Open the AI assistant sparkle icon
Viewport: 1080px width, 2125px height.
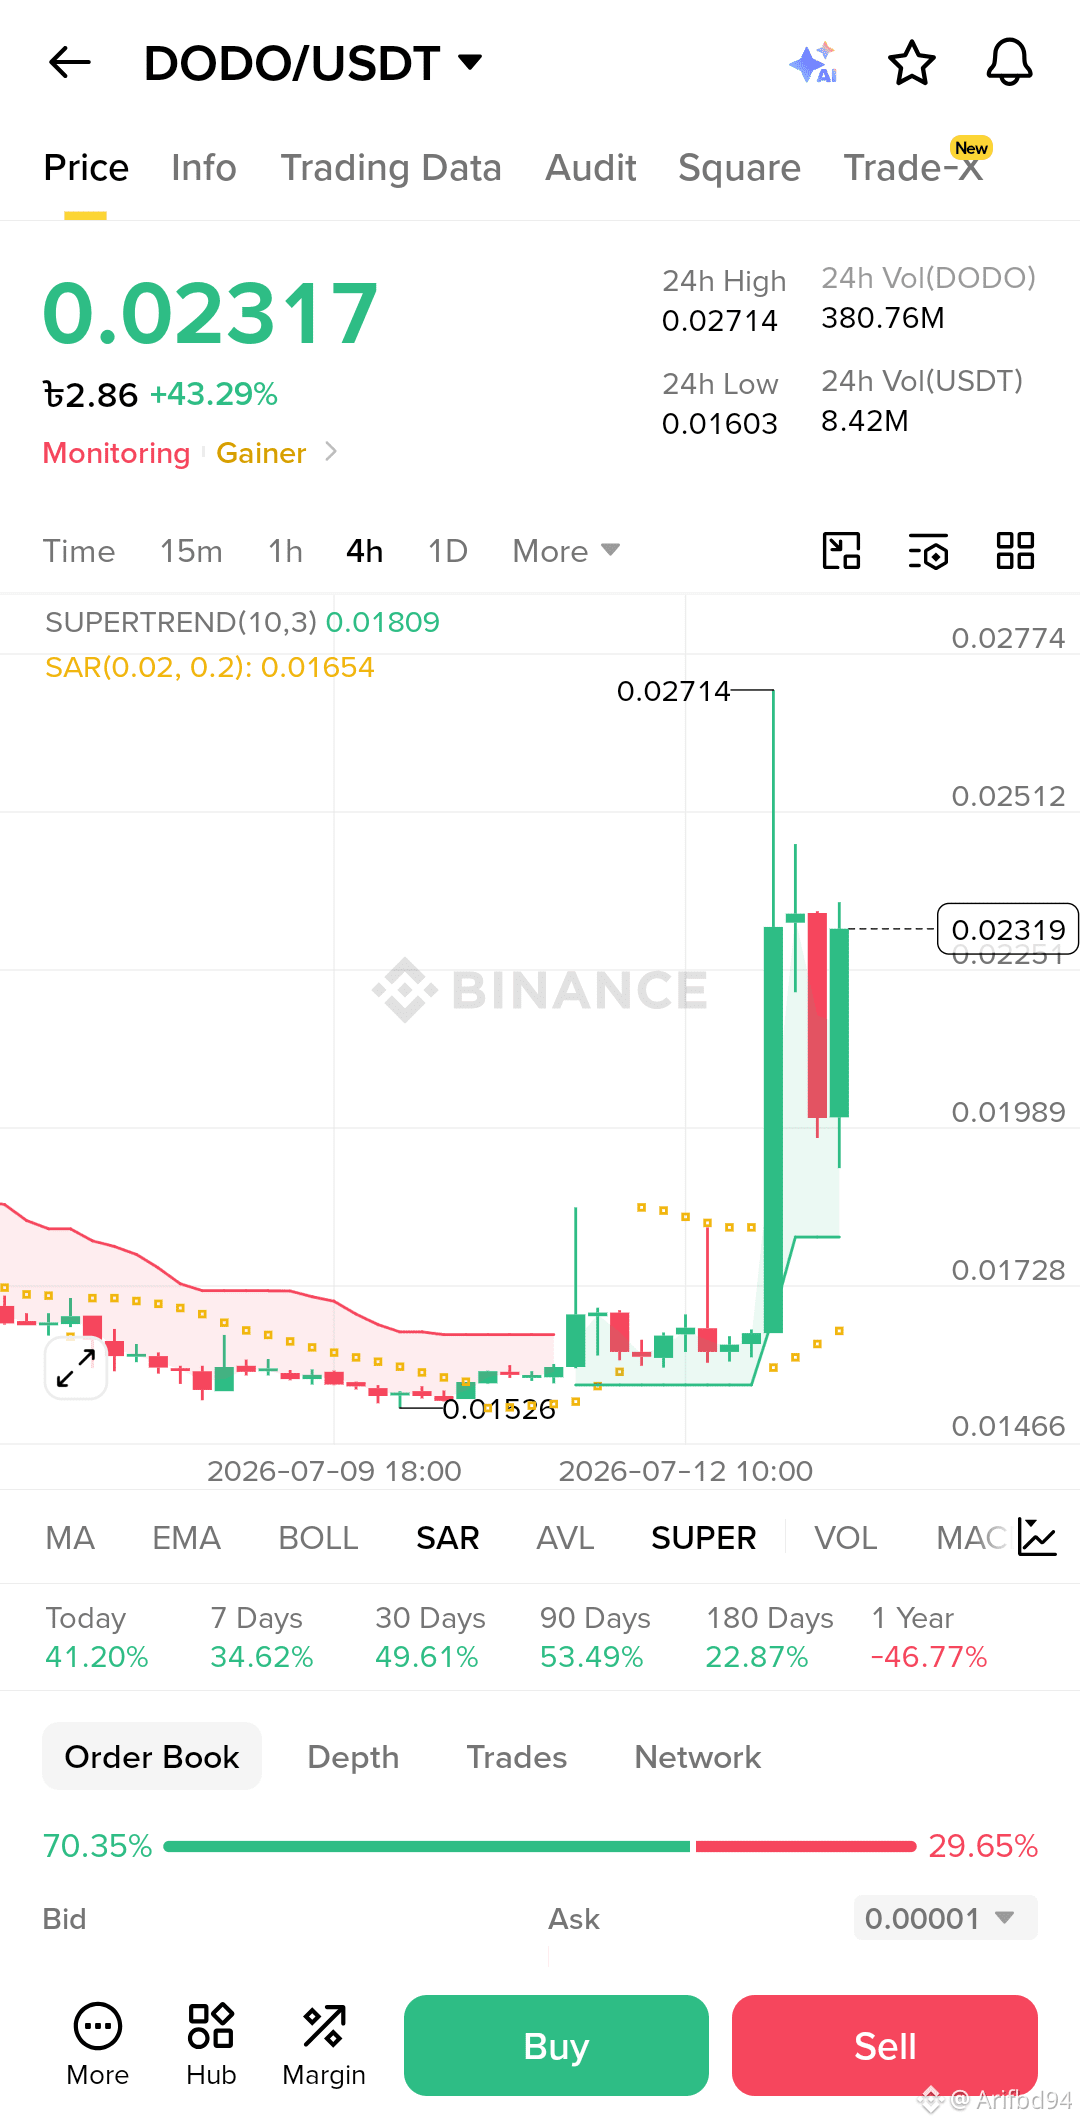tap(813, 63)
